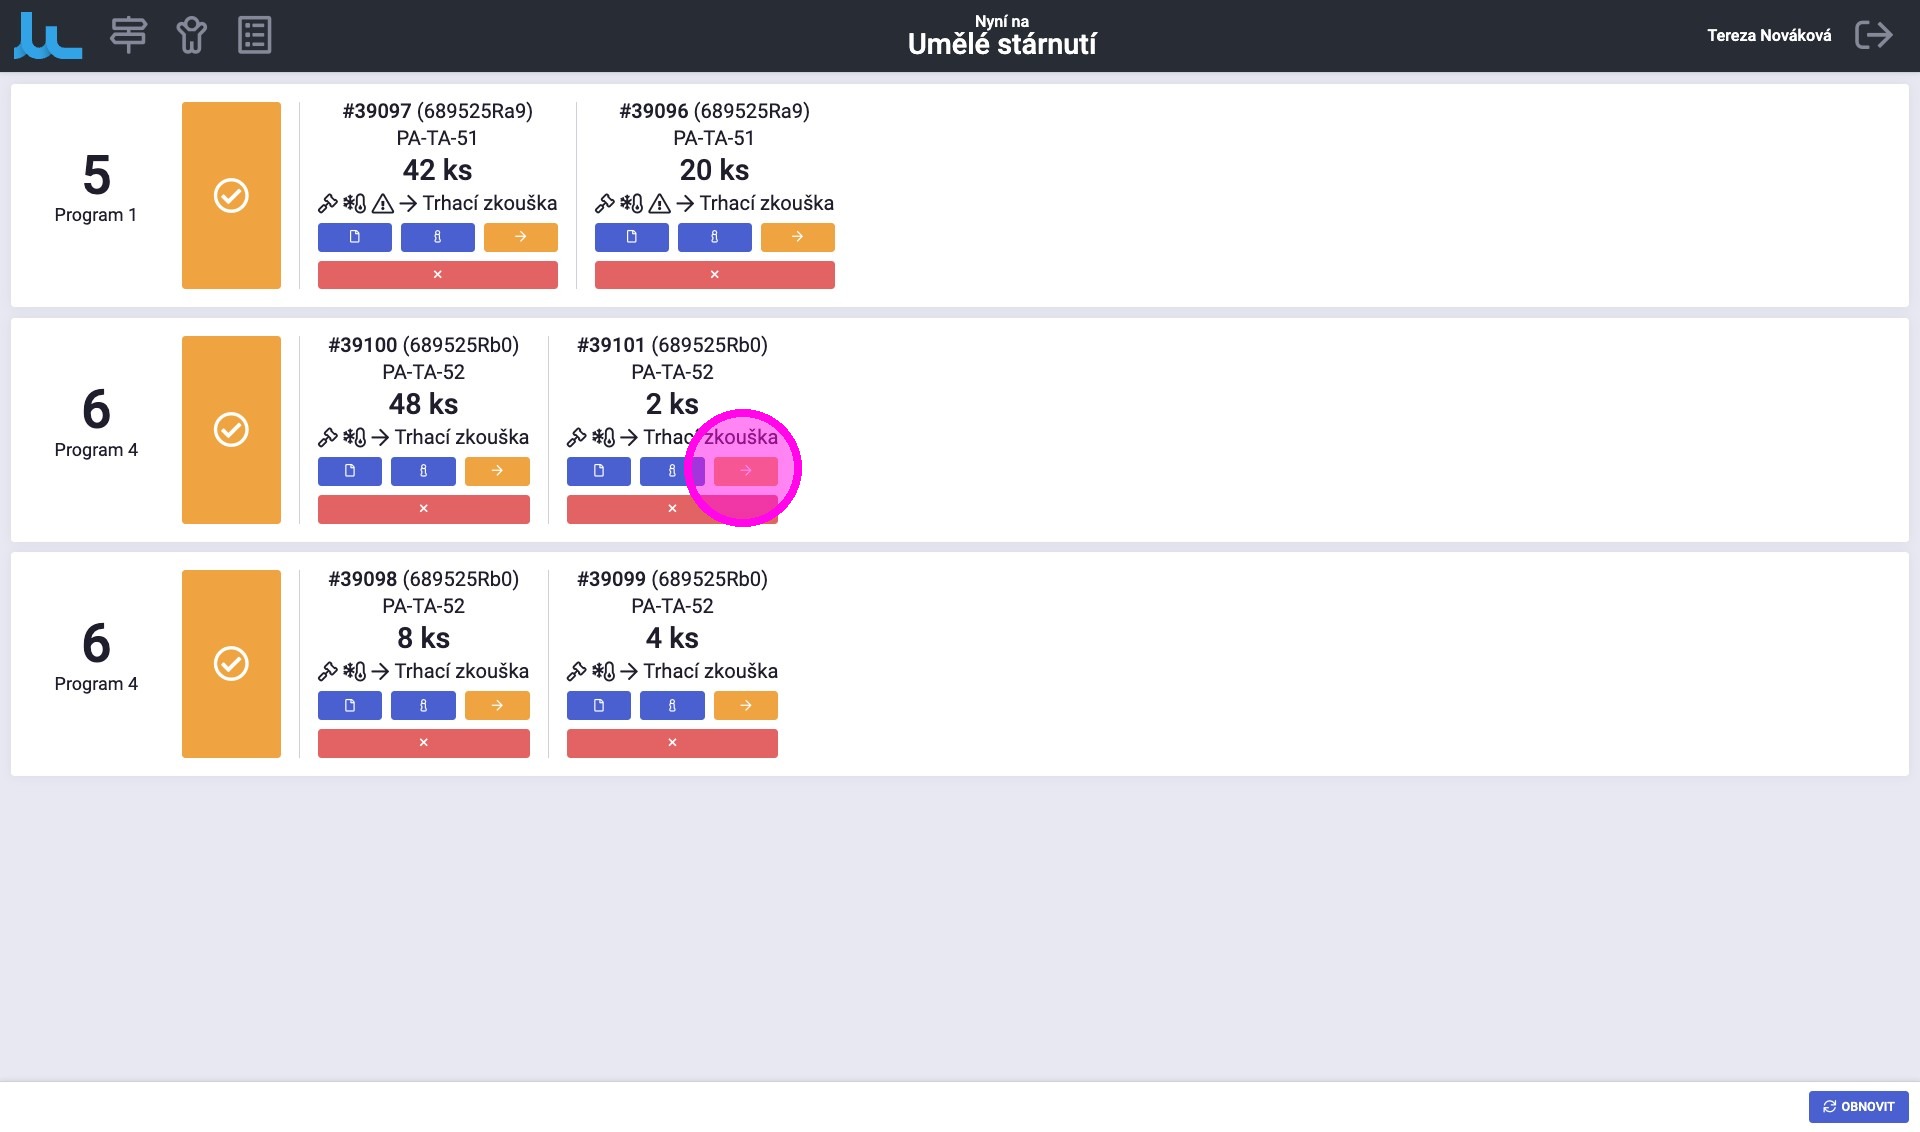Click red X bar under order #39099
This screenshot has width=1920, height=1132.
(671, 743)
